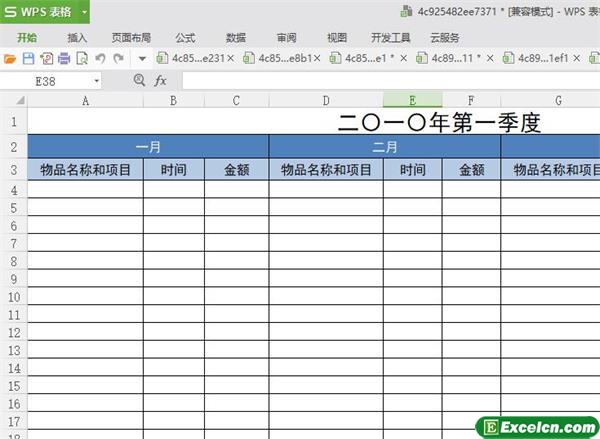The height and width of the screenshot is (439, 600).
Task: Click 物品名称和项目 cell in column A
Action: pos(85,170)
